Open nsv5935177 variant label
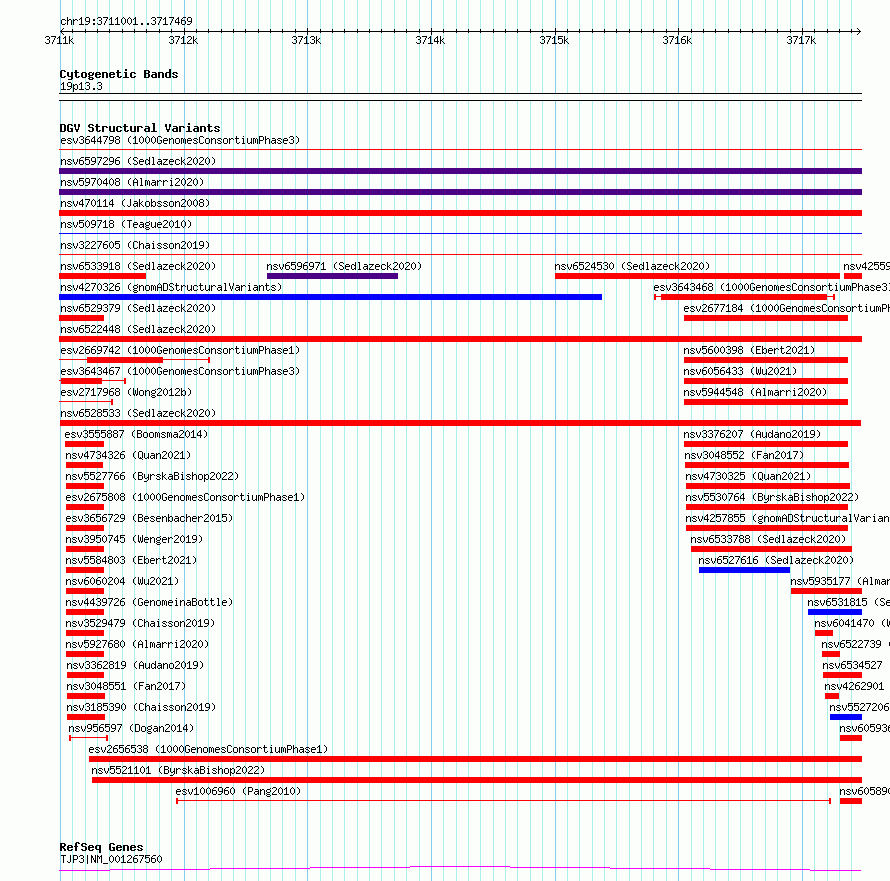Viewport: 890px width, 881px height. [840, 581]
